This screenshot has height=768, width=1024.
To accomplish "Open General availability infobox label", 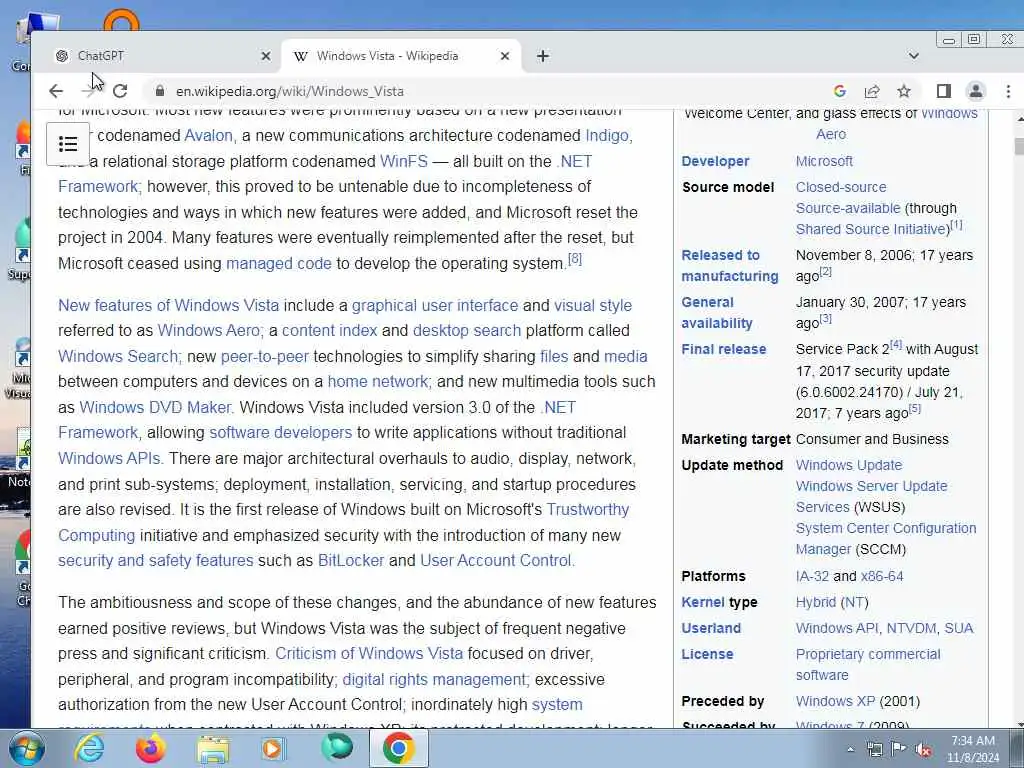I will [x=717, y=313].
